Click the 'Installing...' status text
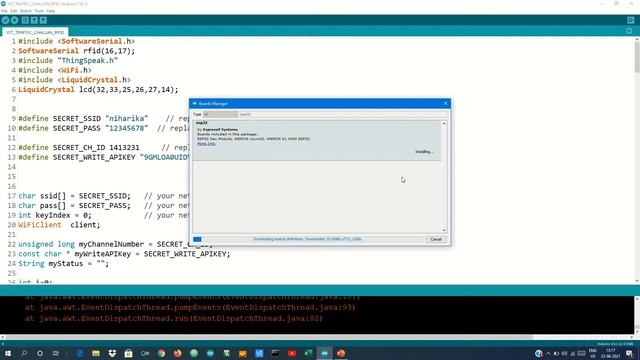640x360 pixels. pos(424,152)
